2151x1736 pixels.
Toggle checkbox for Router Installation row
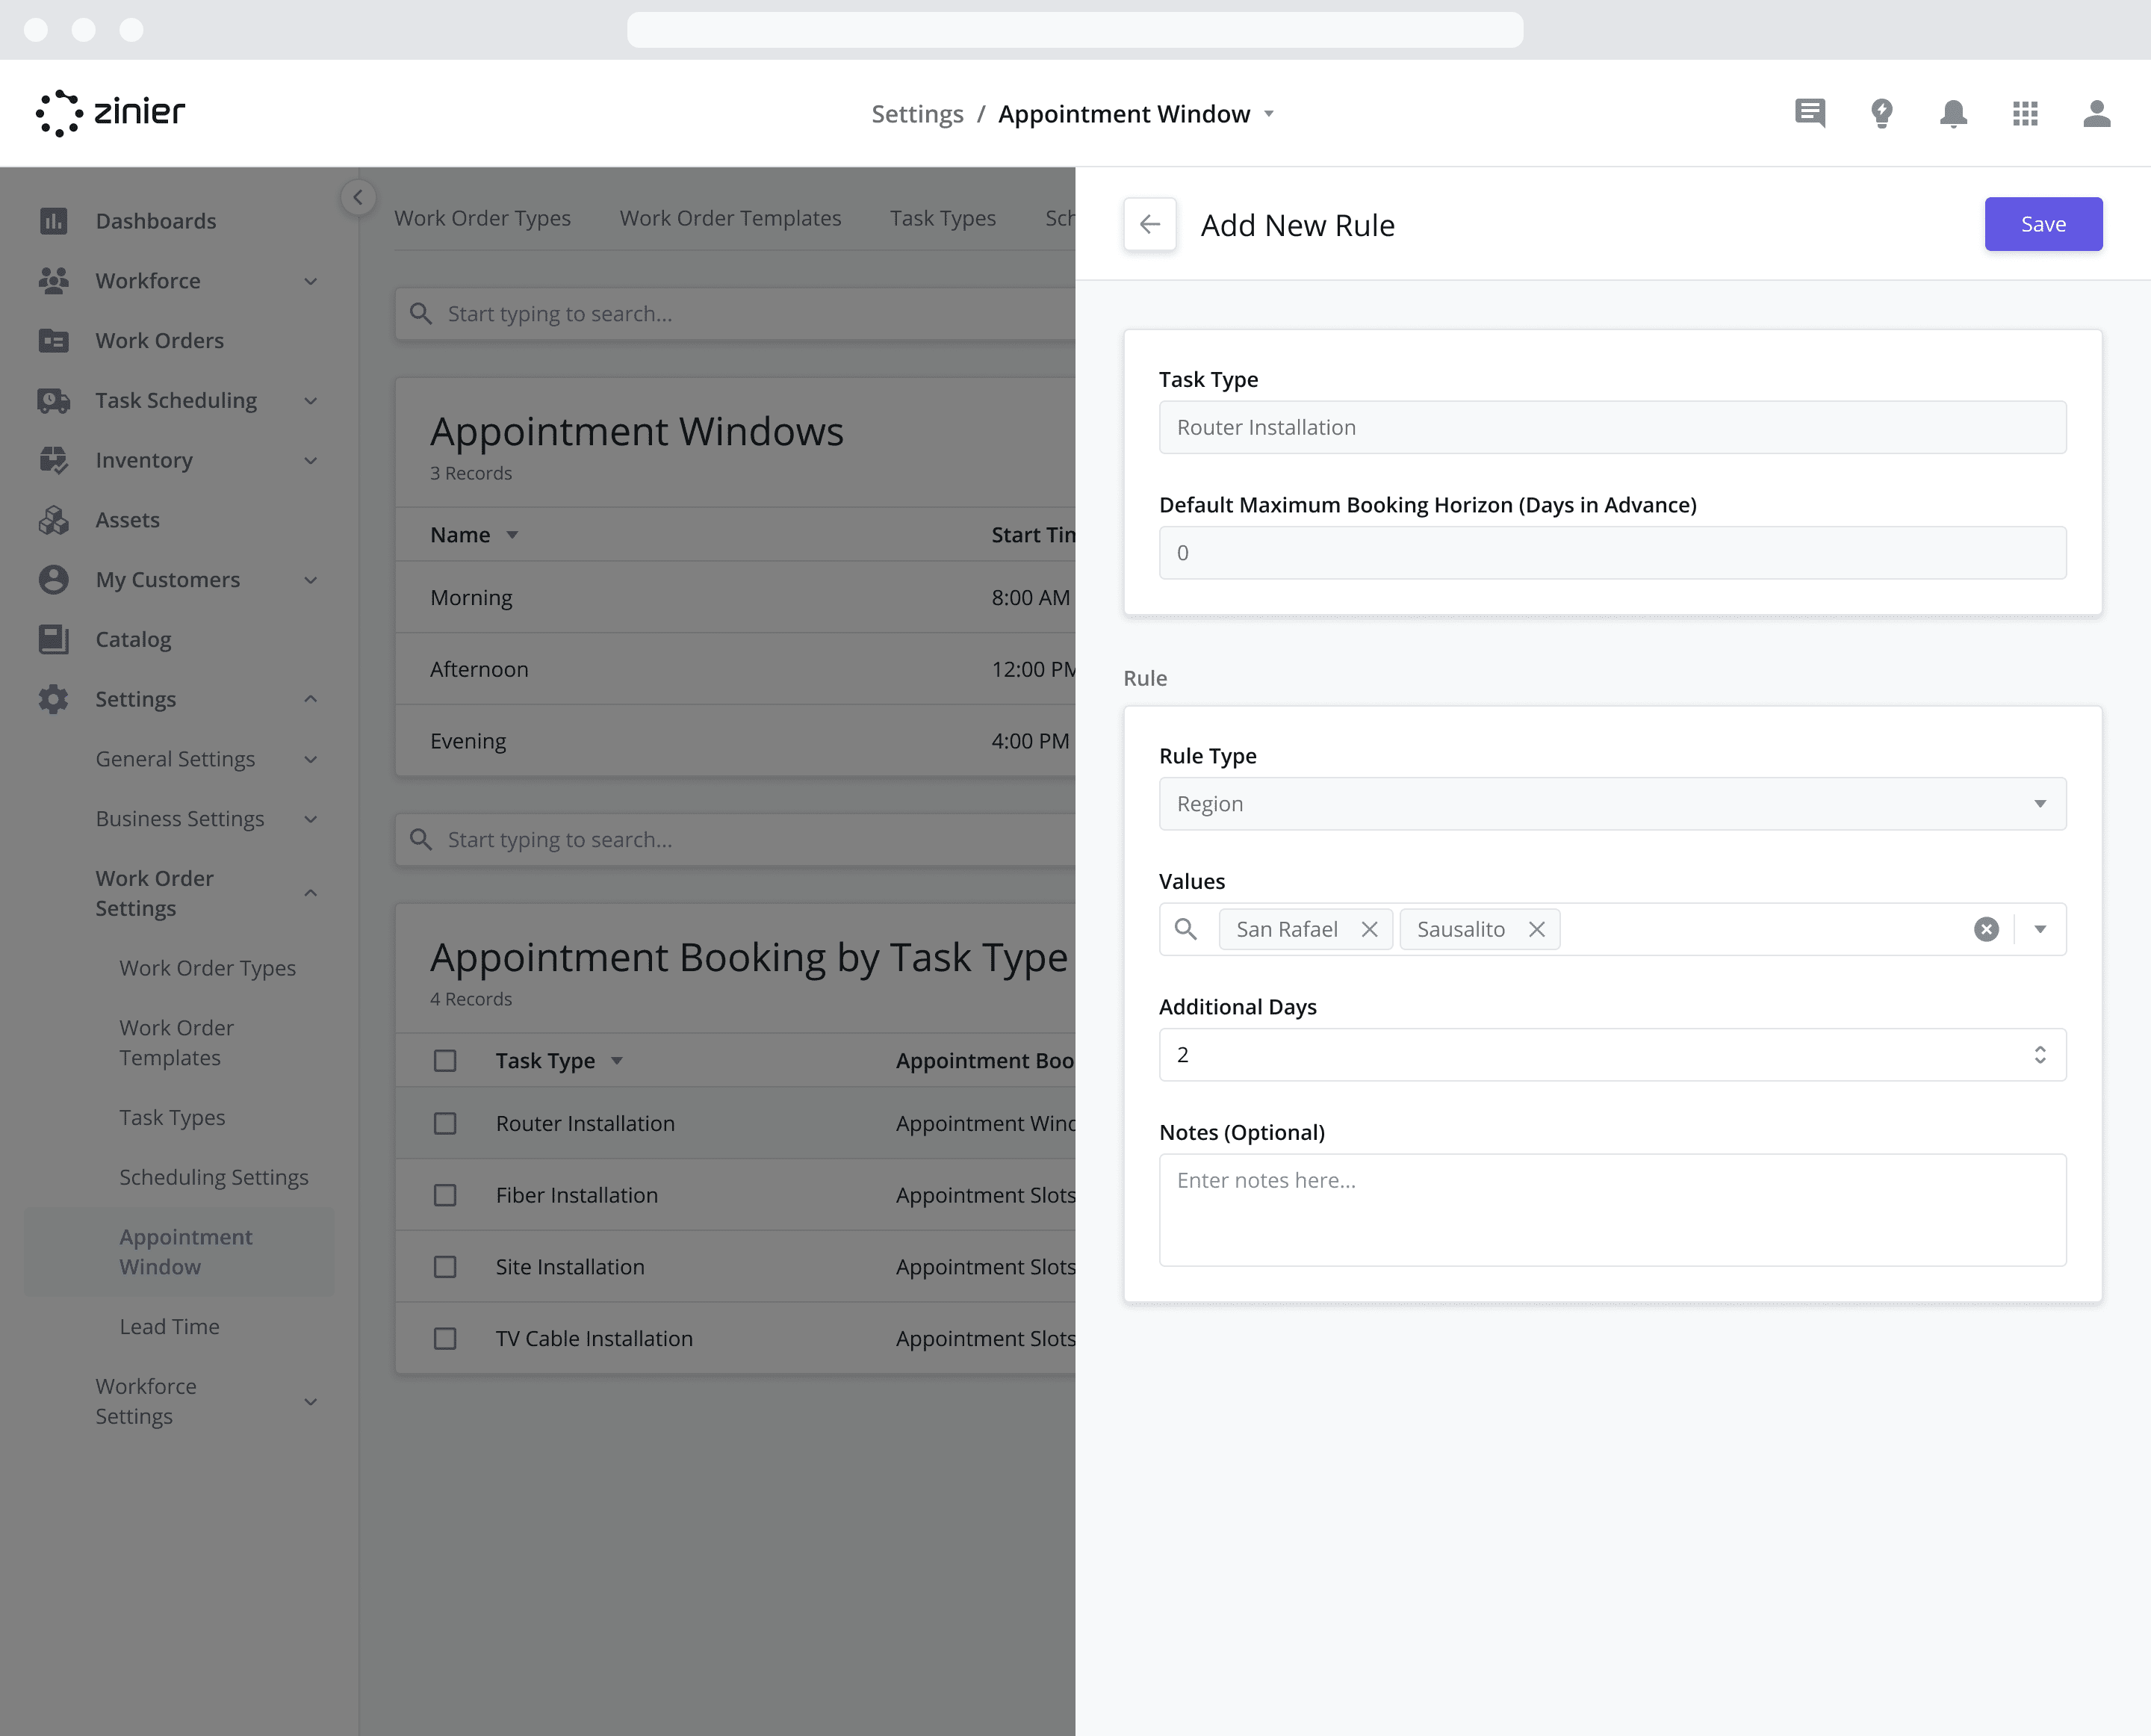(444, 1123)
